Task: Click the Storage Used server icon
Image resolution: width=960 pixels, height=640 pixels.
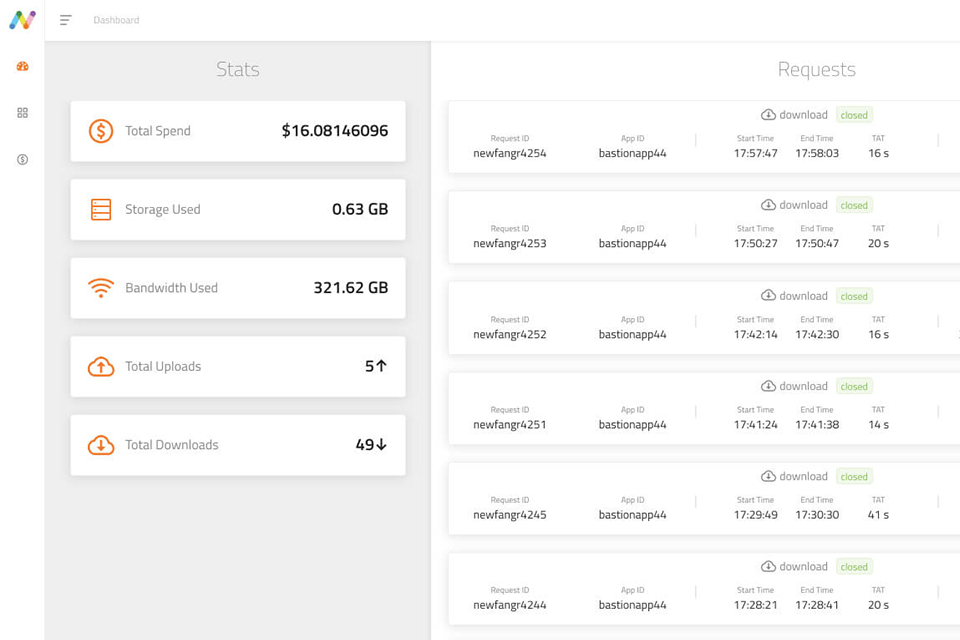Action: point(101,209)
